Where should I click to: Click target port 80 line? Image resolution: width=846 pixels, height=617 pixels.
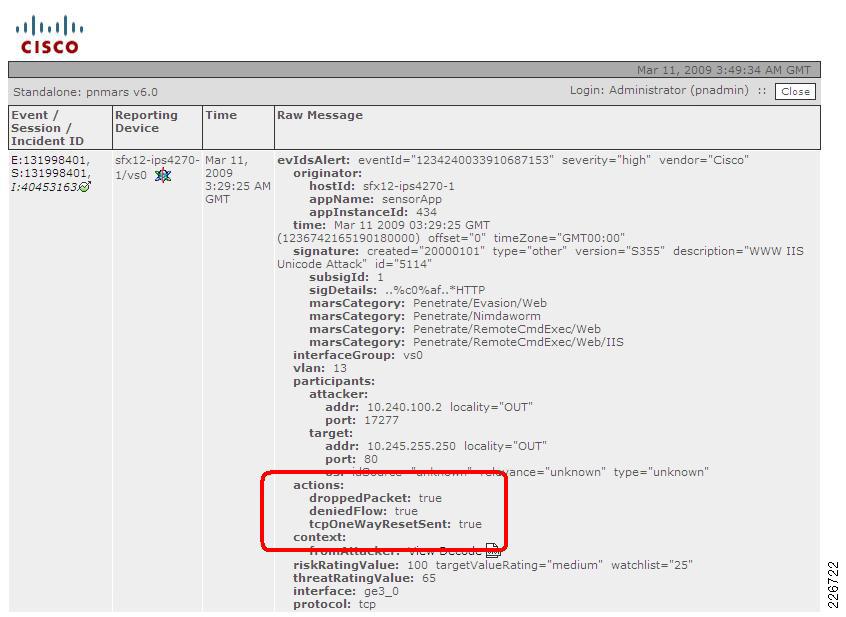[x=351, y=459]
